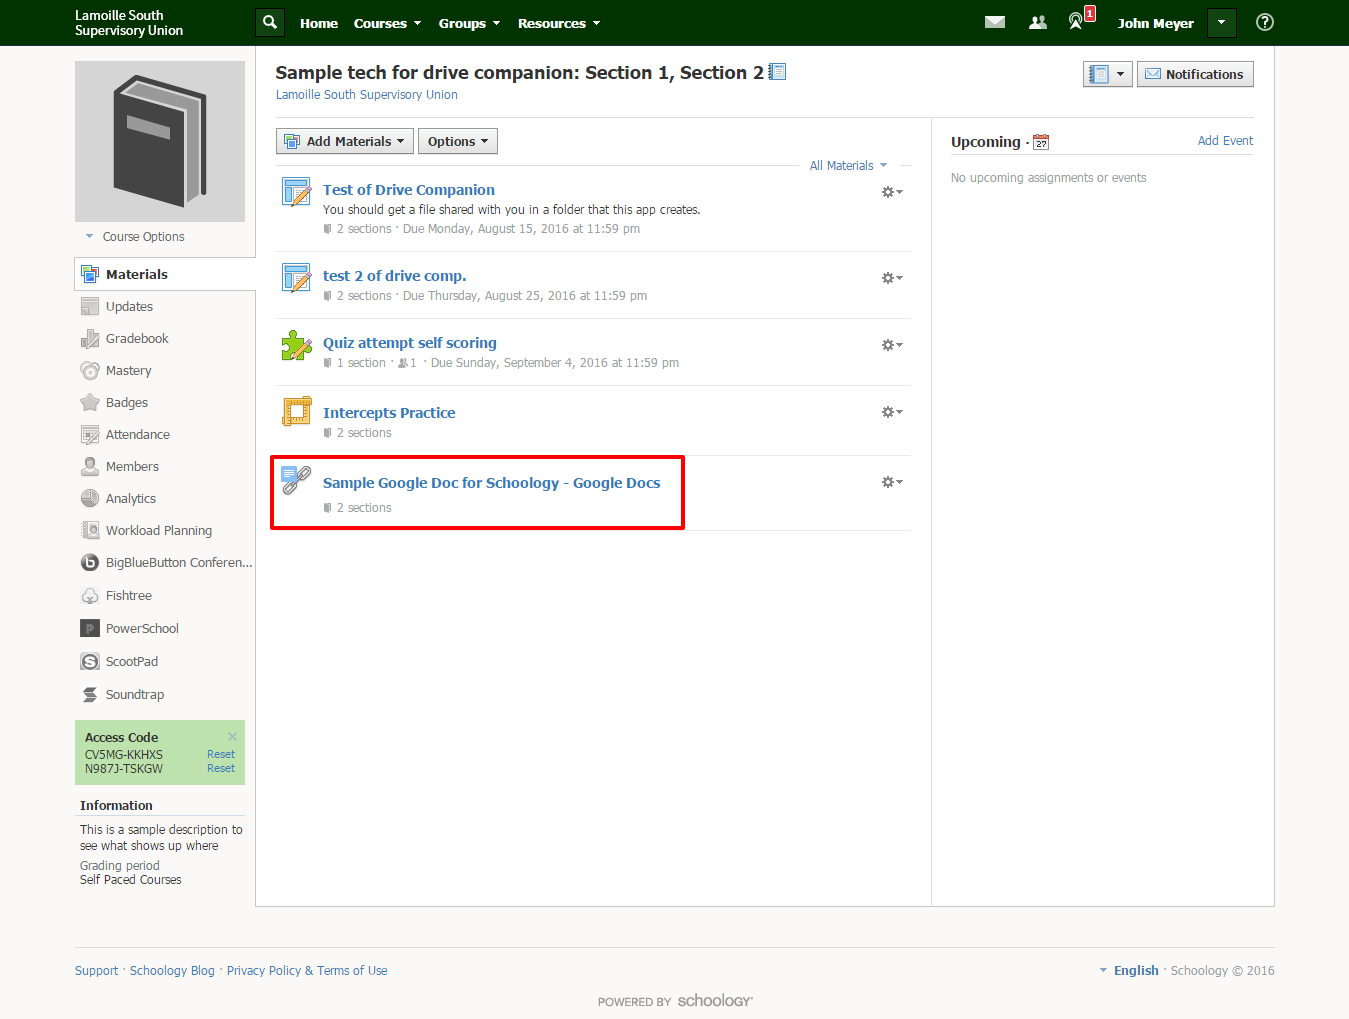Viewport: 1349px width, 1019px height.
Task: Dismiss the Access Code box
Action: point(232,737)
